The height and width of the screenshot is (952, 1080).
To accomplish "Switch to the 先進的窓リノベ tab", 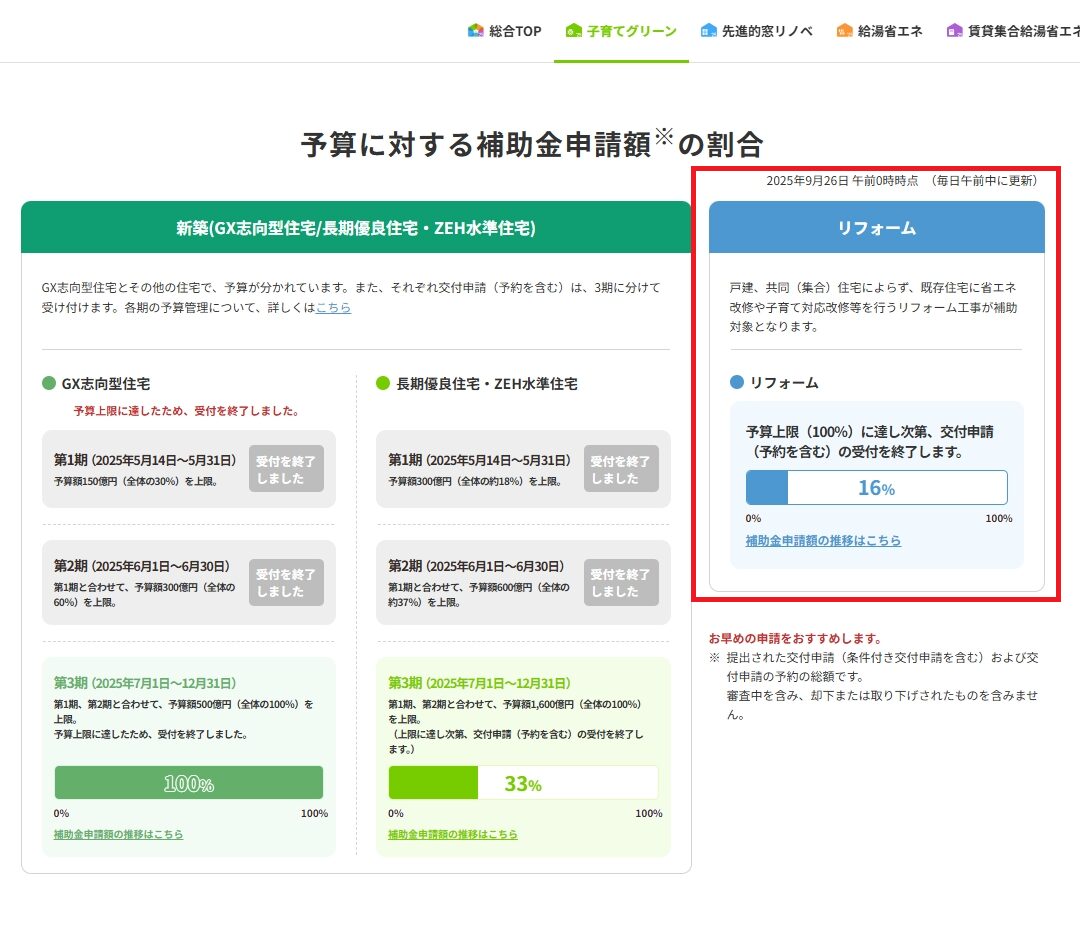I will pos(767,31).
